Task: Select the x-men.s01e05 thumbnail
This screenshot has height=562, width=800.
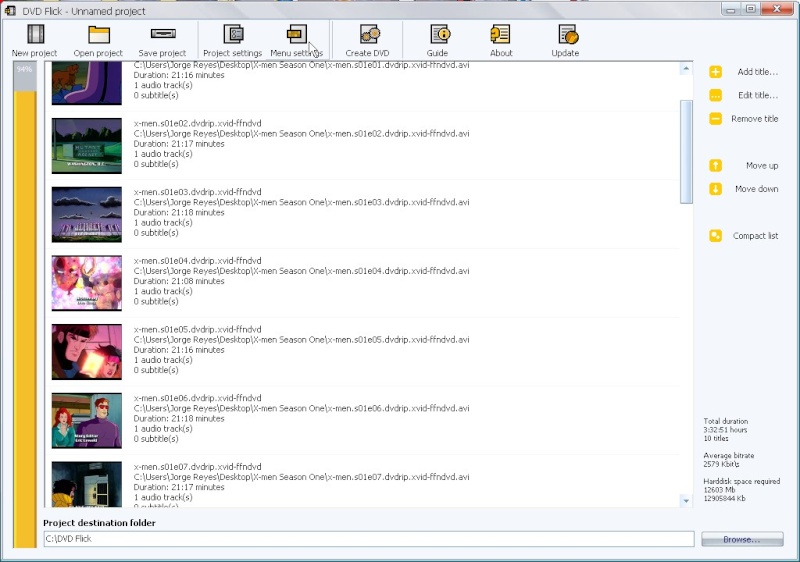Action: tap(87, 352)
